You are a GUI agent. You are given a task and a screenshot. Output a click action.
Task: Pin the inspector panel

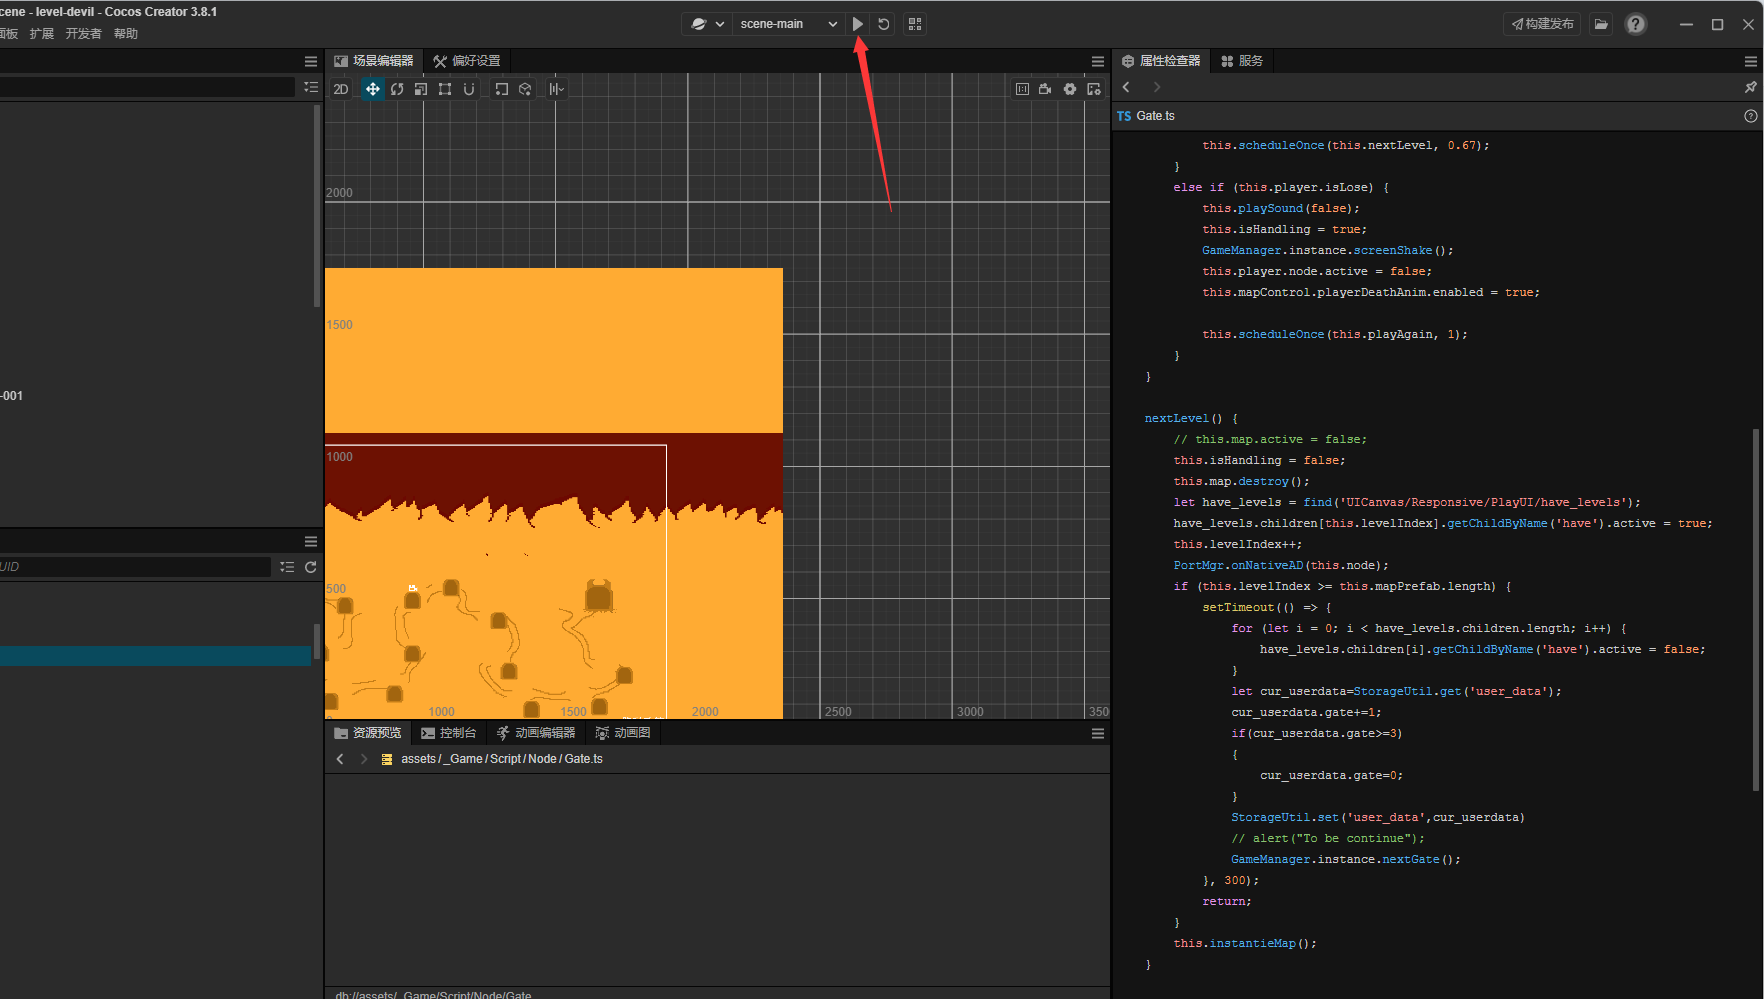coord(1750,88)
